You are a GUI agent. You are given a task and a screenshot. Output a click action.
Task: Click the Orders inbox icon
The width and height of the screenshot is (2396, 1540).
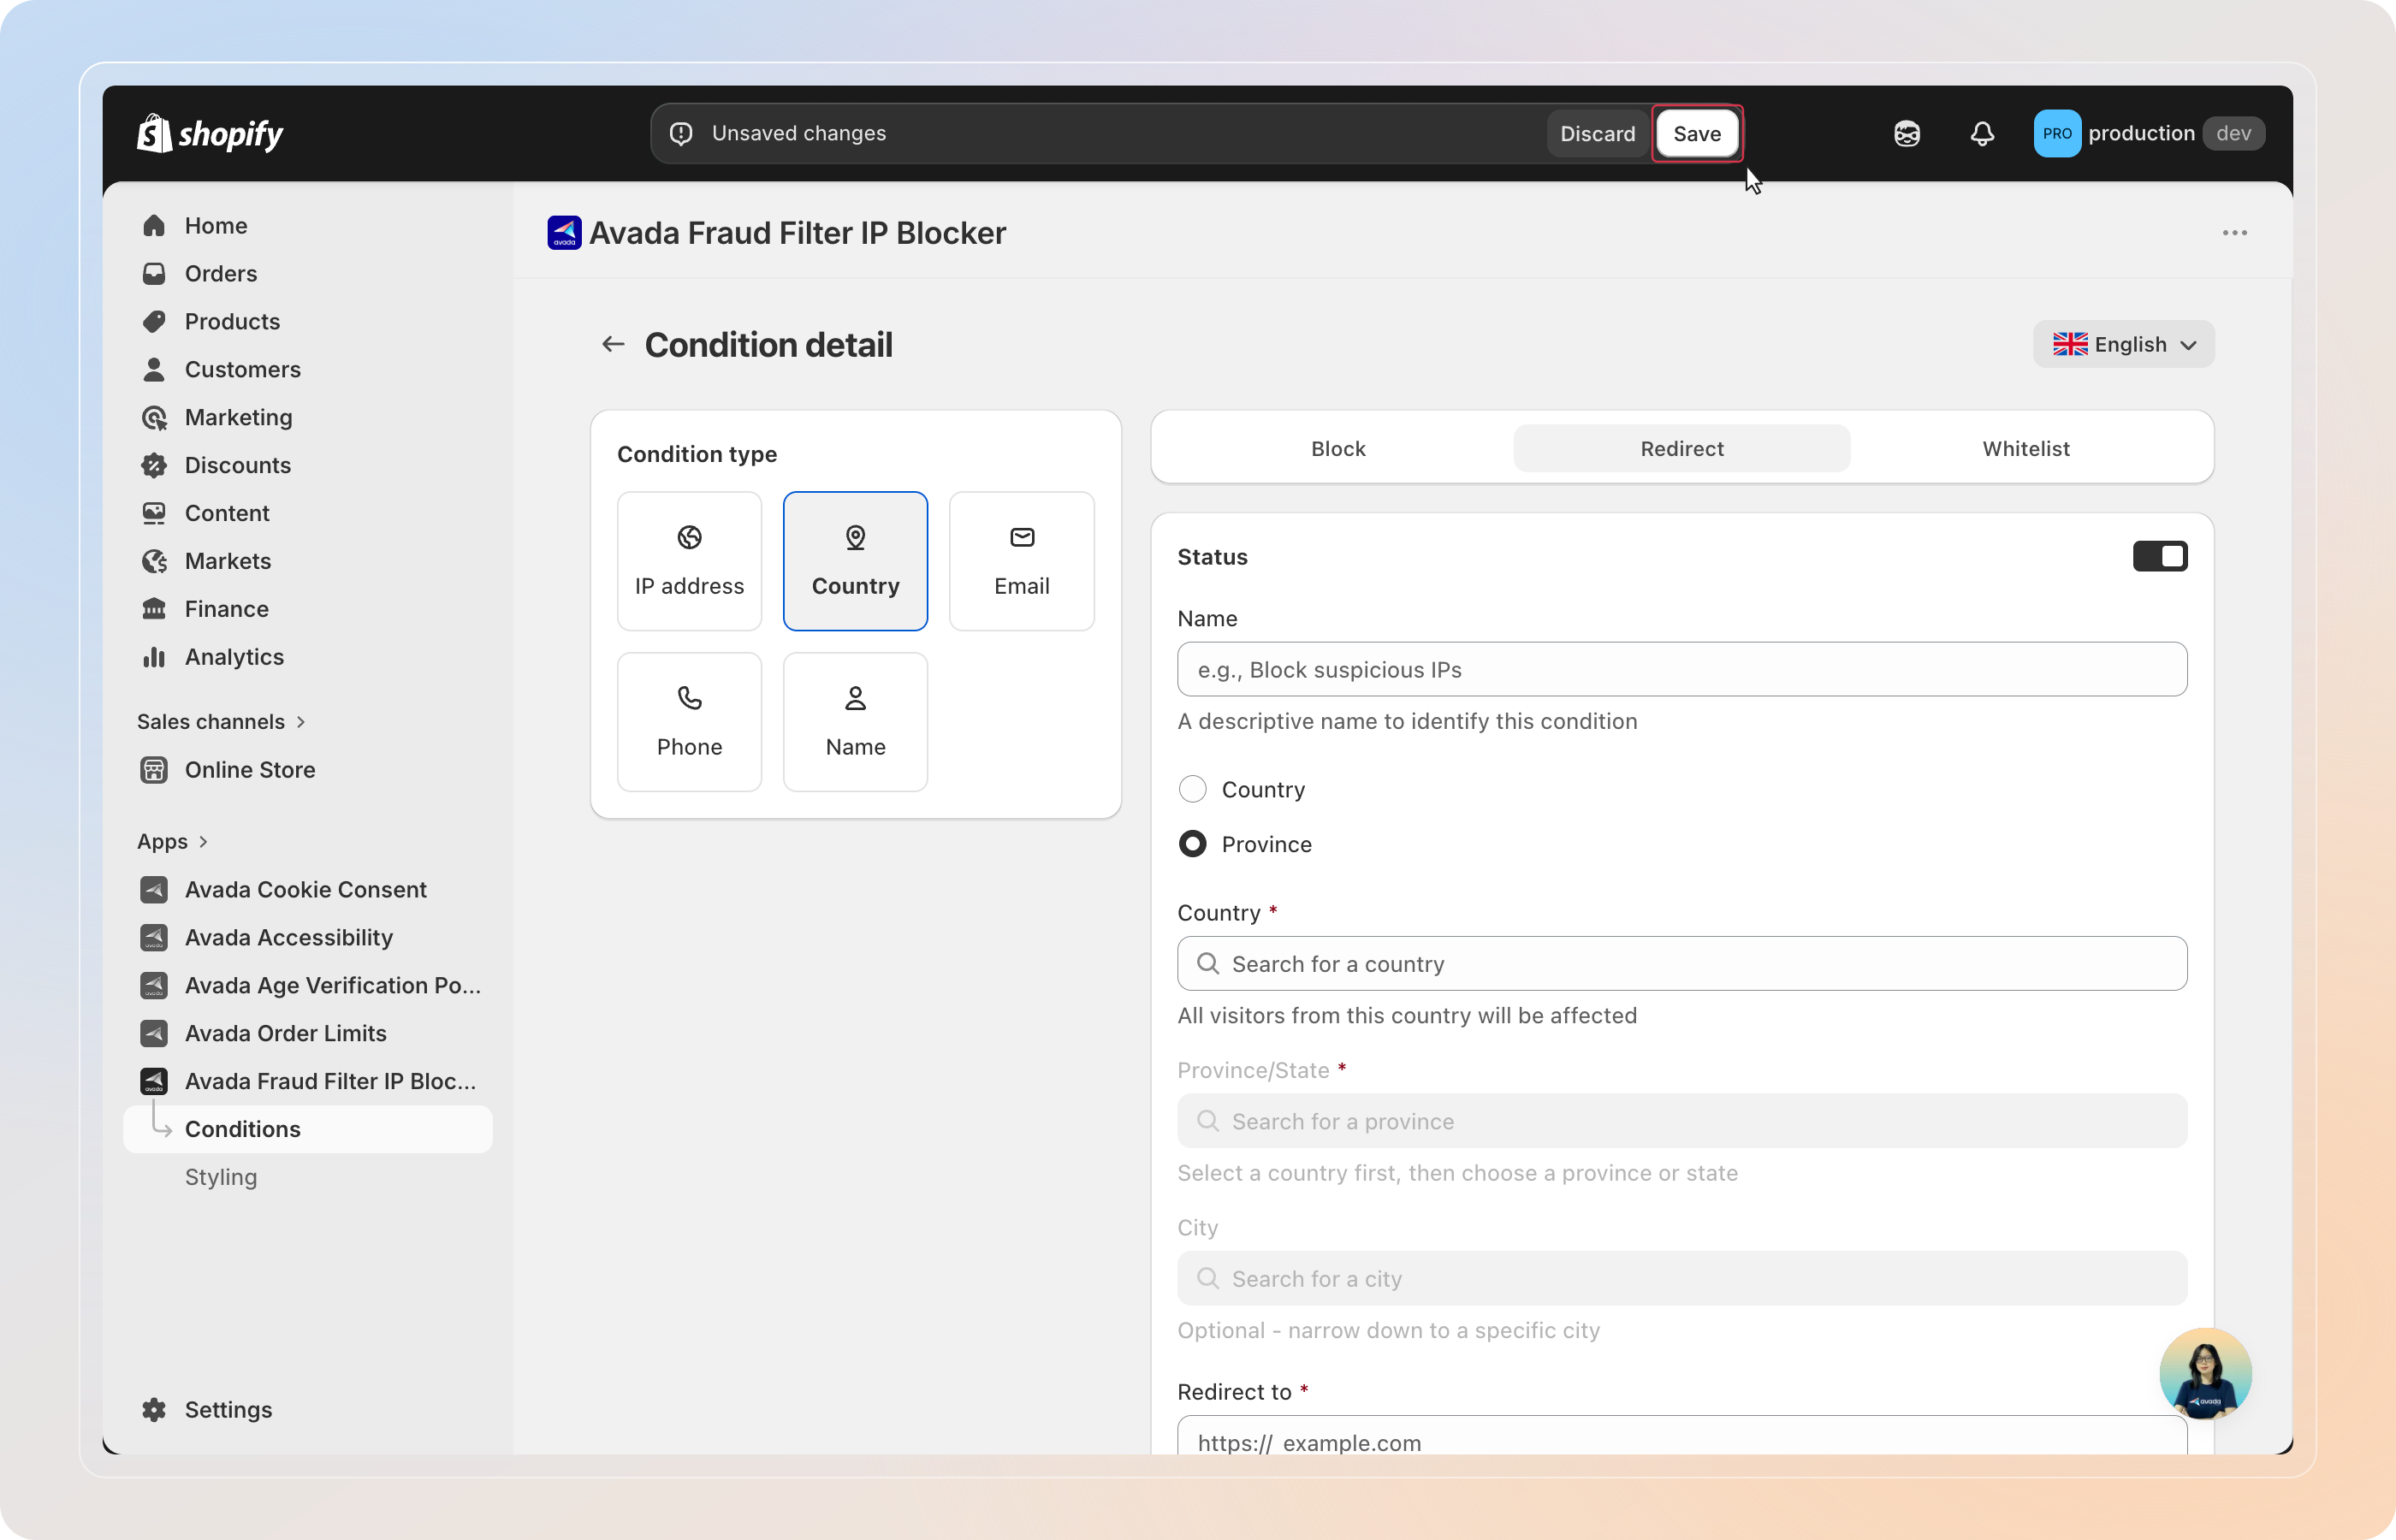coord(154,273)
